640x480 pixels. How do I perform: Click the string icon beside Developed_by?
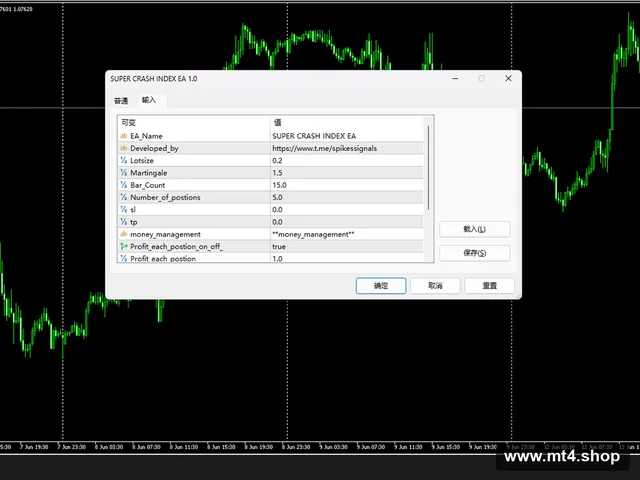124,148
